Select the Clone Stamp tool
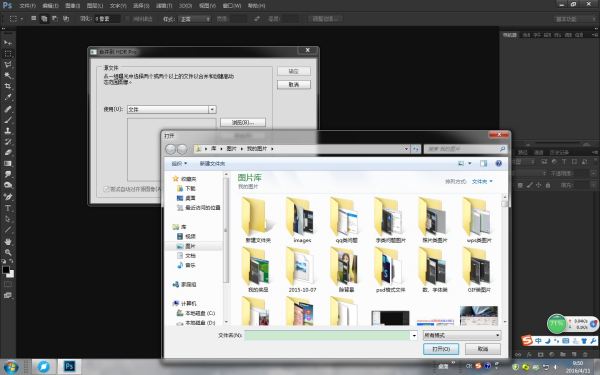Image resolution: width=600 pixels, height=375 pixels. click(x=8, y=130)
